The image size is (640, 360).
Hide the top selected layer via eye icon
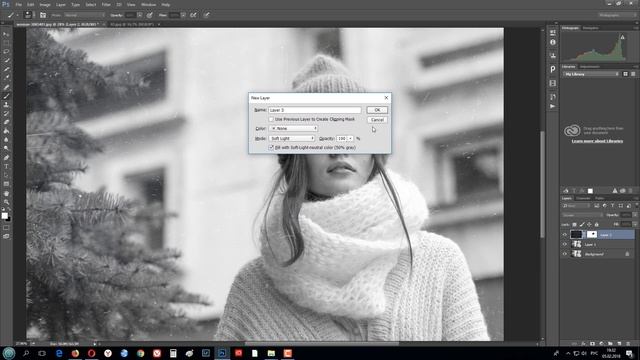[x=565, y=235]
